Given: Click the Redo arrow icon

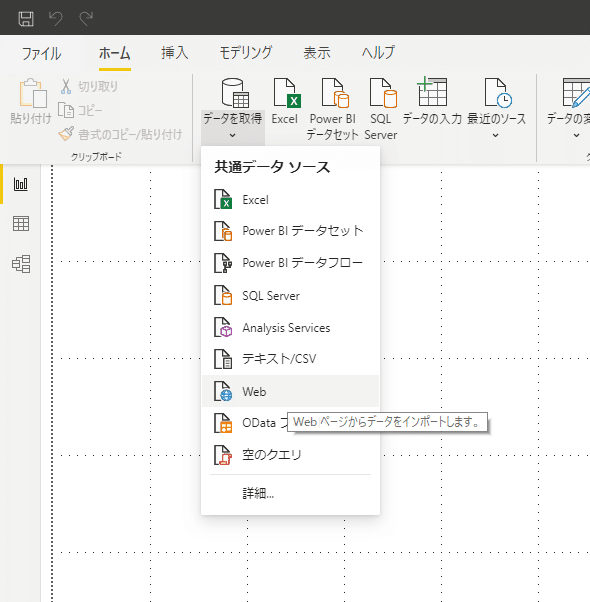Looking at the screenshot, I should pos(86,18).
